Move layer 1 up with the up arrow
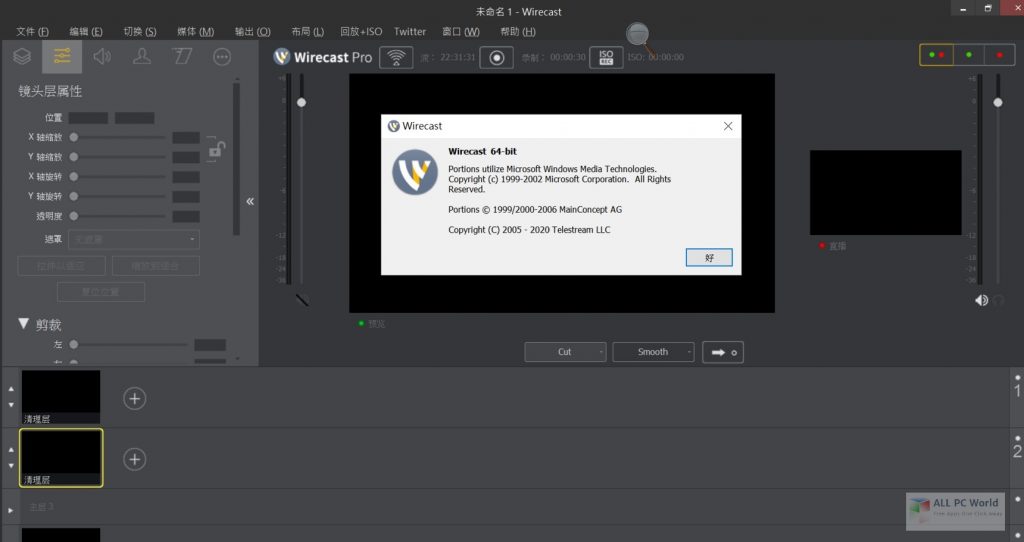 [11, 389]
